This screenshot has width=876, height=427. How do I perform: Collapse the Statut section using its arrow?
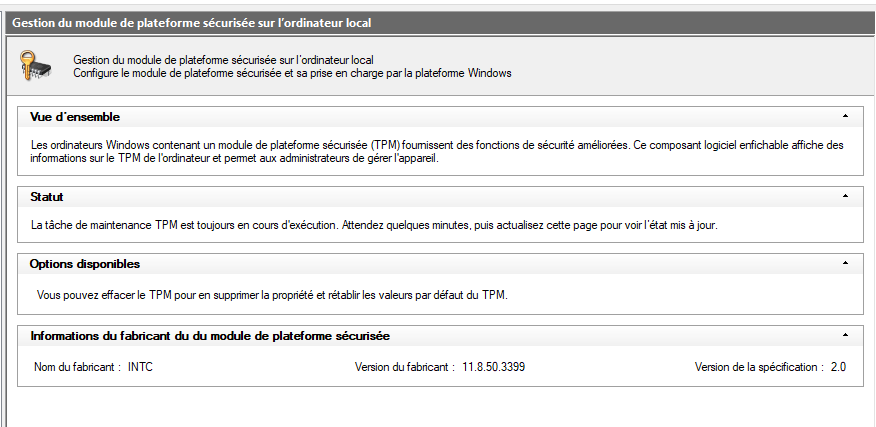(x=845, y=196)
